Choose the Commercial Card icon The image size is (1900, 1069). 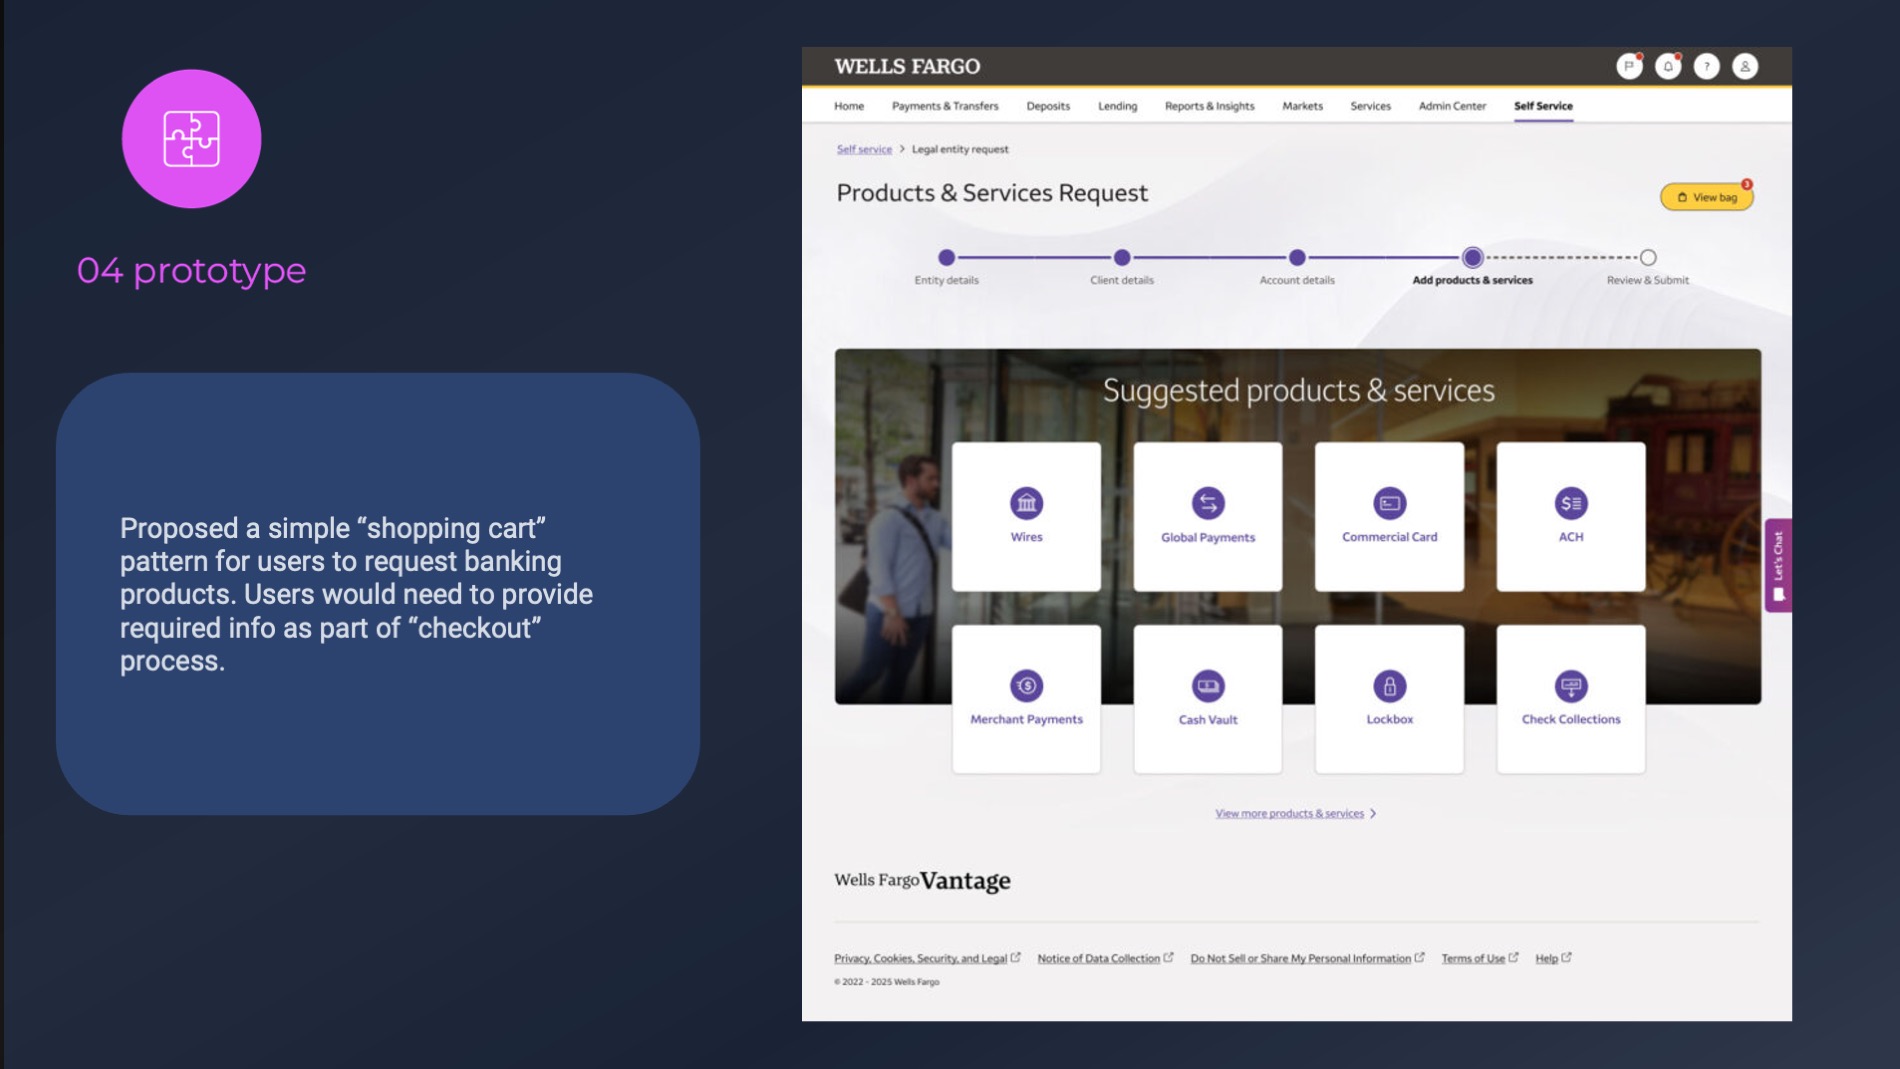pyautogui.click(x=1389, y=503)
